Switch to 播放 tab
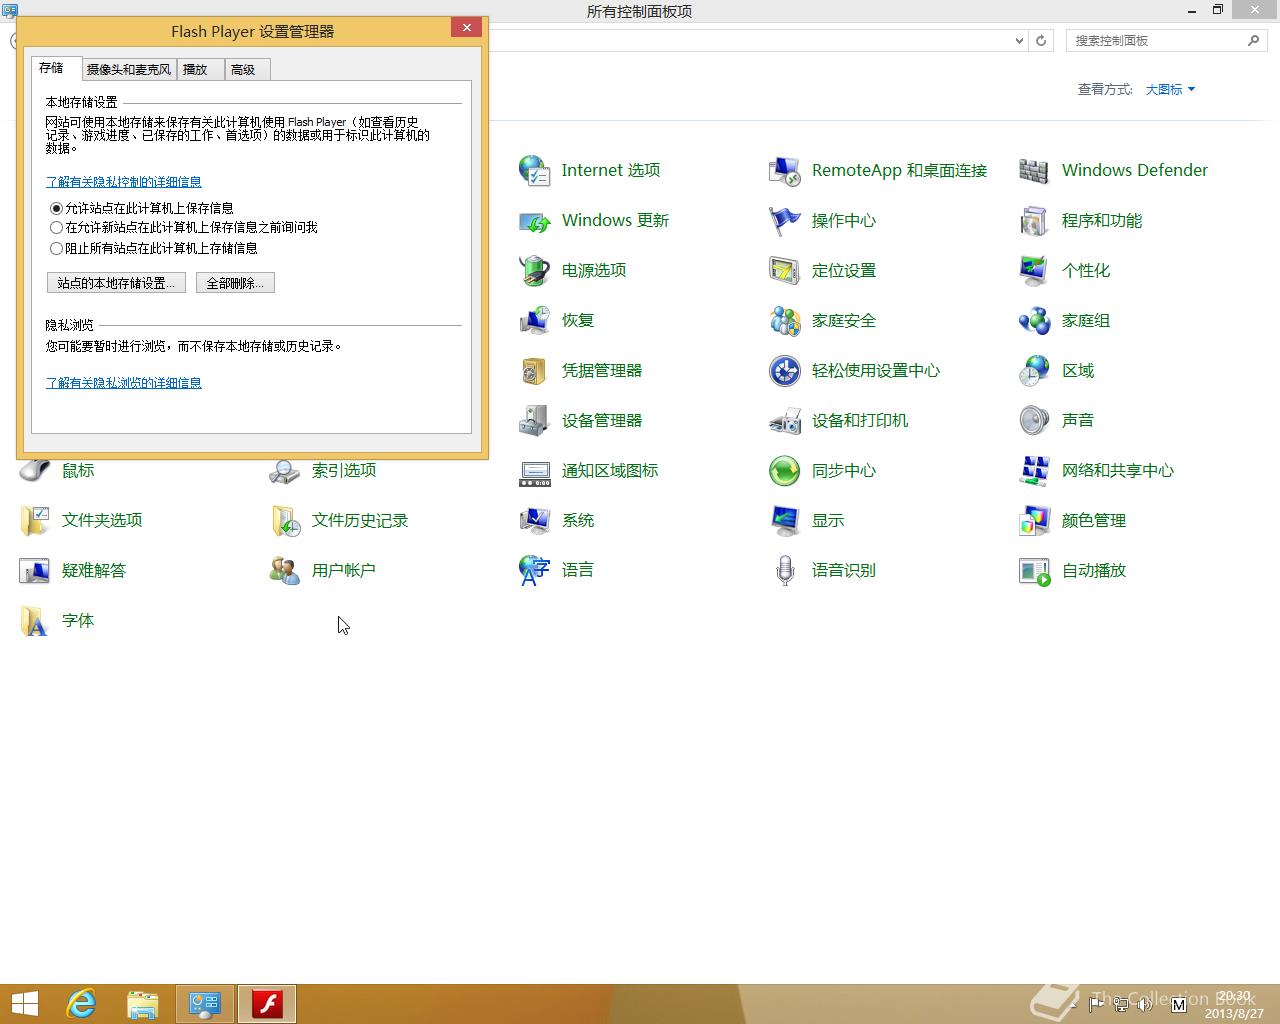This screenshot has width=1280, height=1024. [x=199, y=69]
